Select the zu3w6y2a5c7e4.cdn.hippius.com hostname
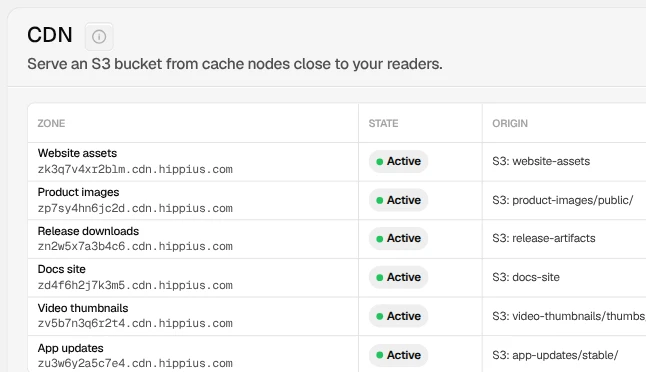The height and width of the screenshot is (372, 646). click(x=135, y=363)
